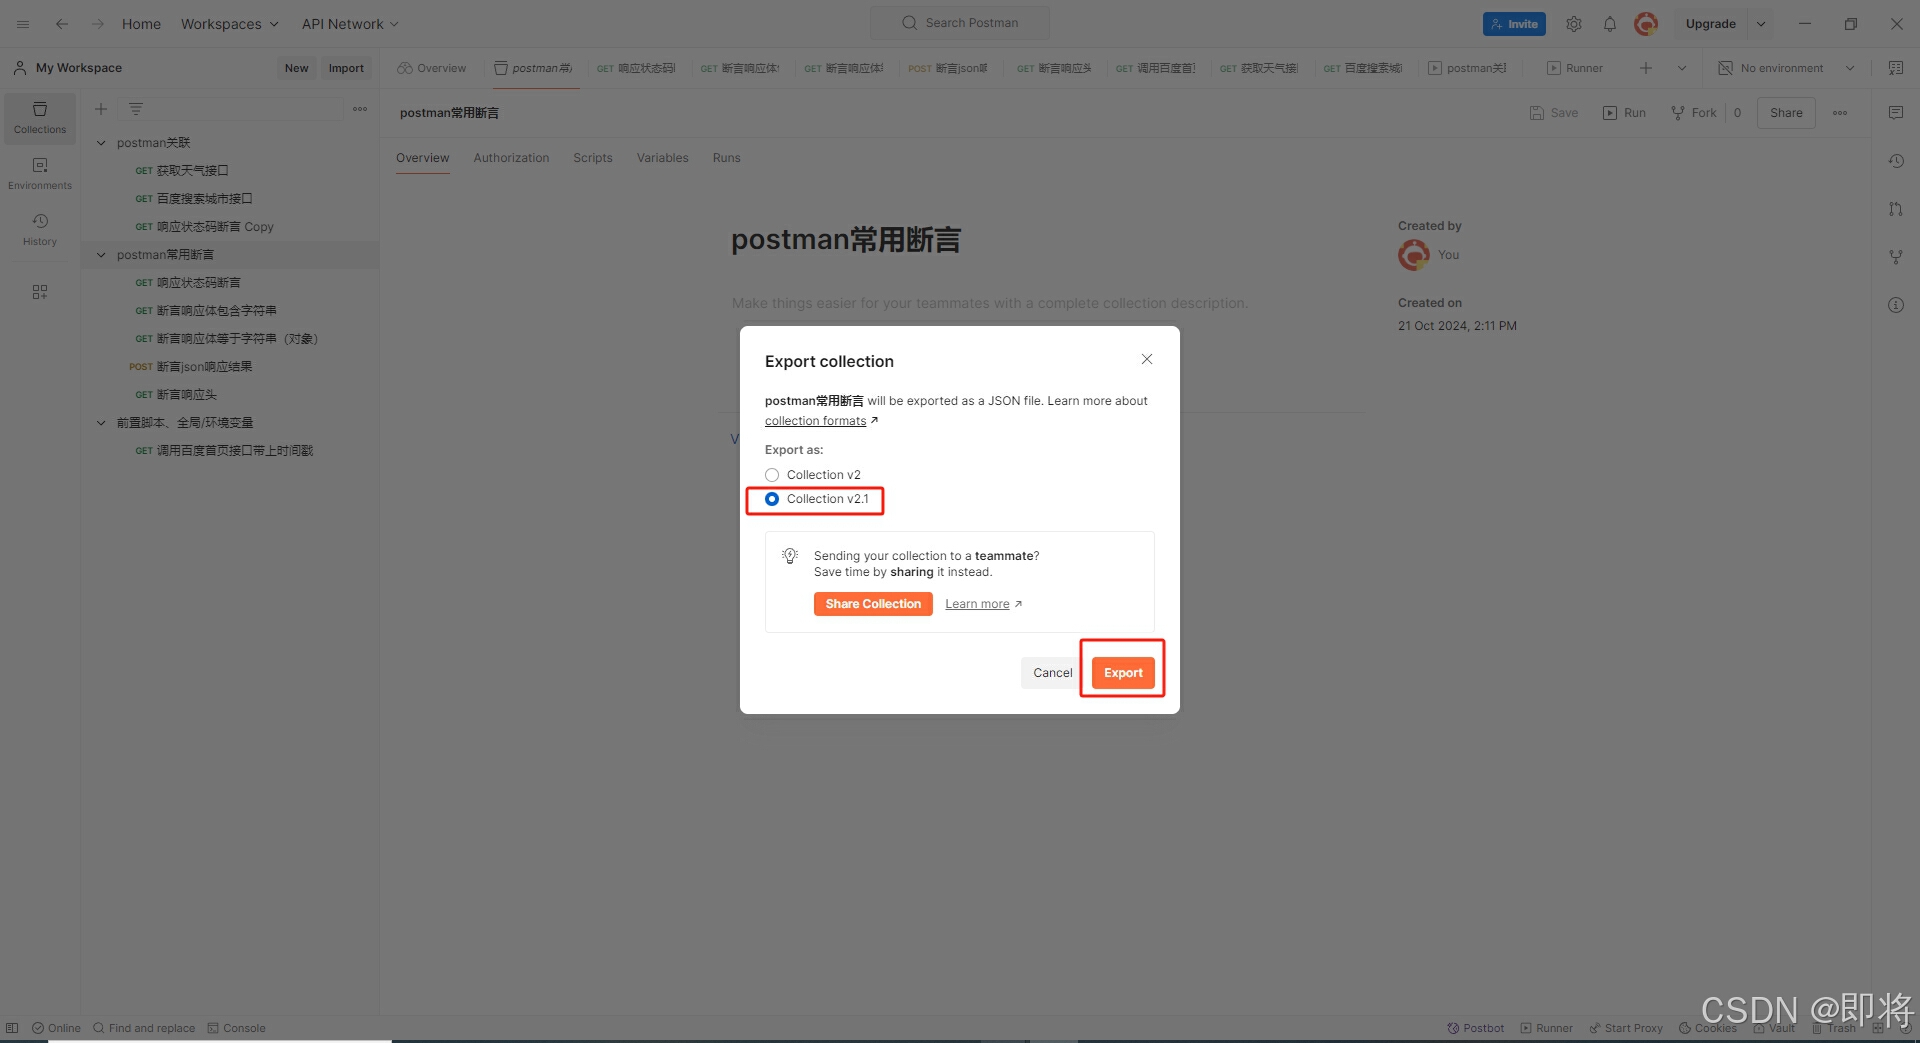Open a new tab with plus icon
Viewport: 1920px width, 1043px height.
click(1646, 68)
